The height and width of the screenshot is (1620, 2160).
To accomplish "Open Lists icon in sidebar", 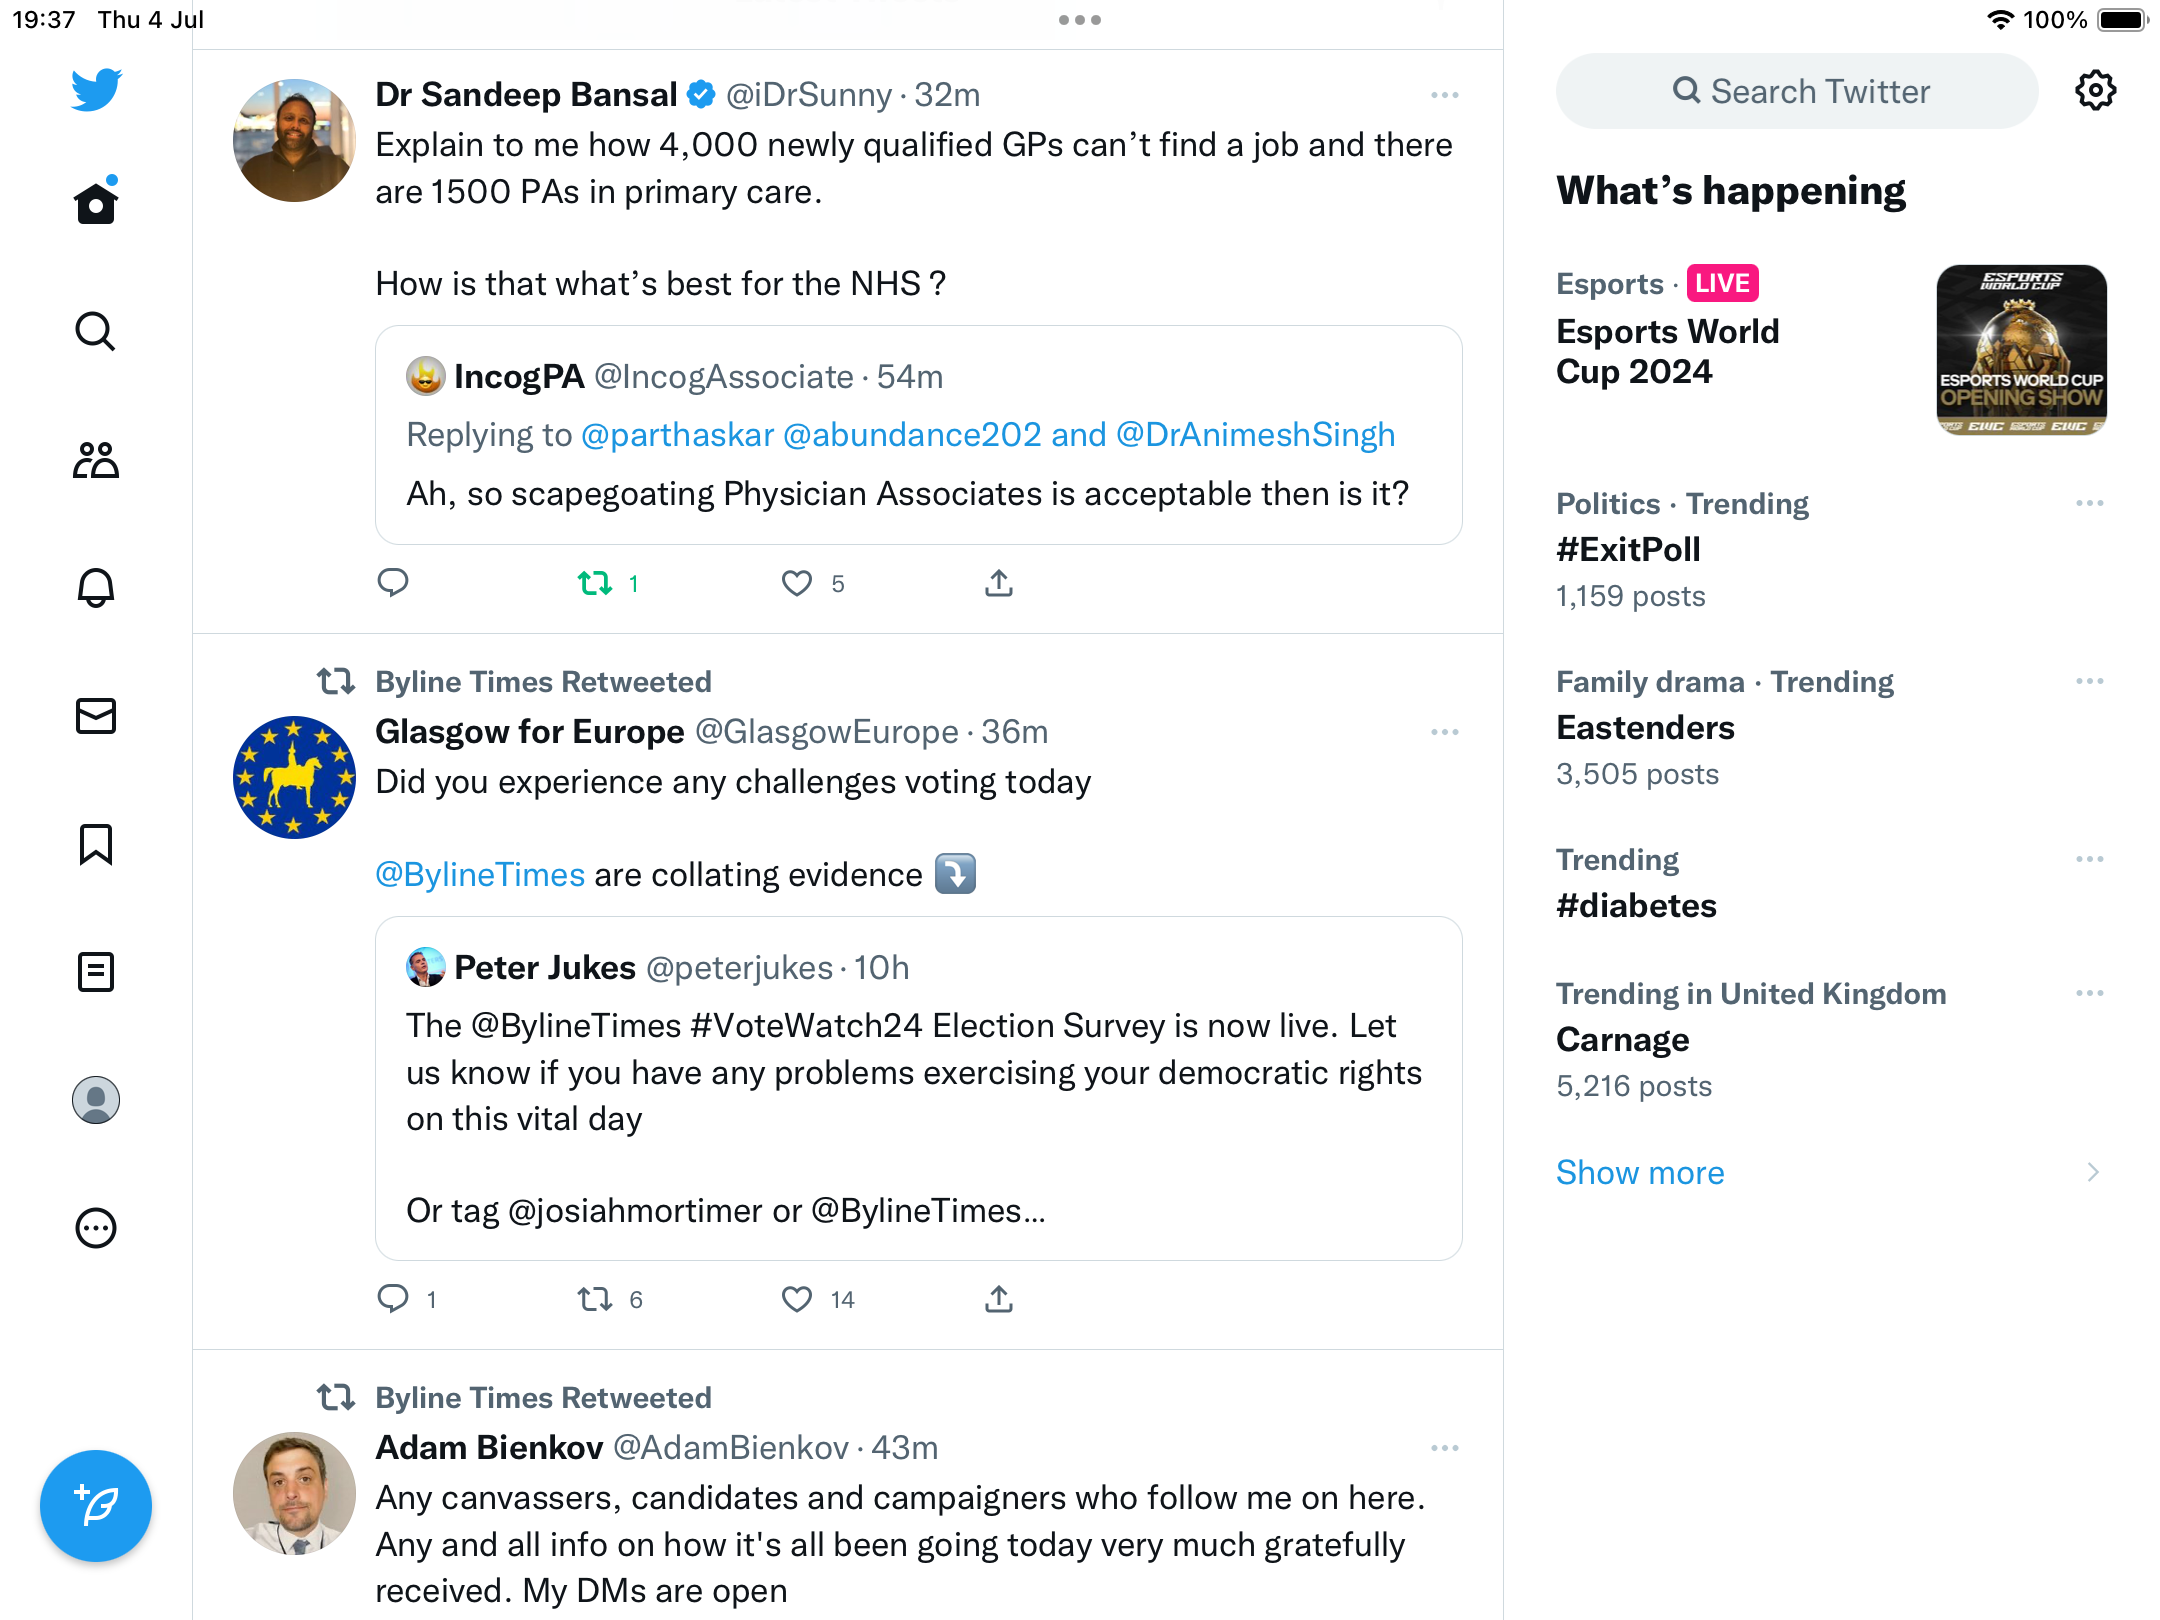I will [x=96, y=972].
